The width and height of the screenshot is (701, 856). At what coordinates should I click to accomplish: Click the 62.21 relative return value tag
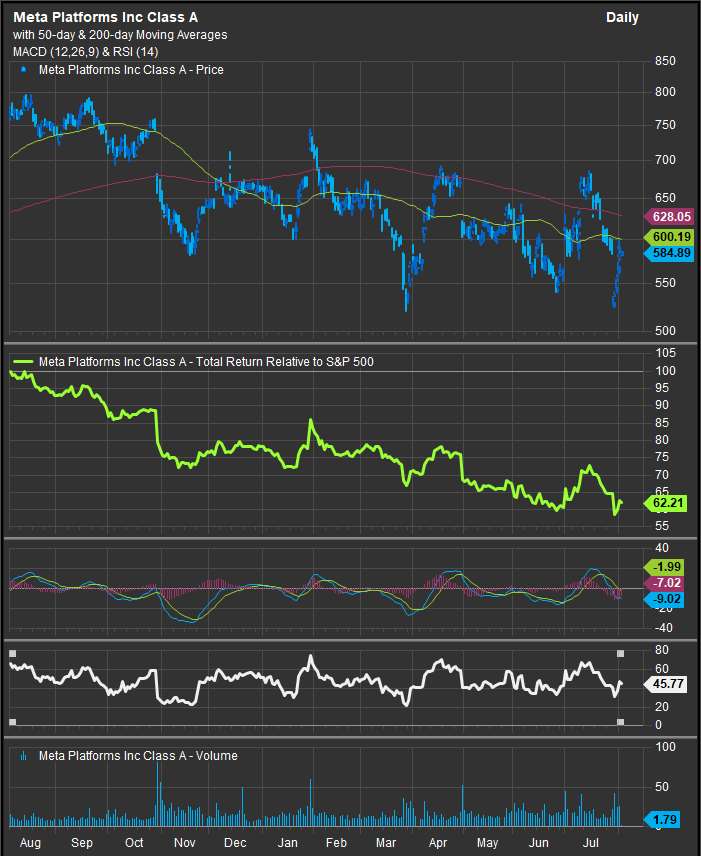666,503
